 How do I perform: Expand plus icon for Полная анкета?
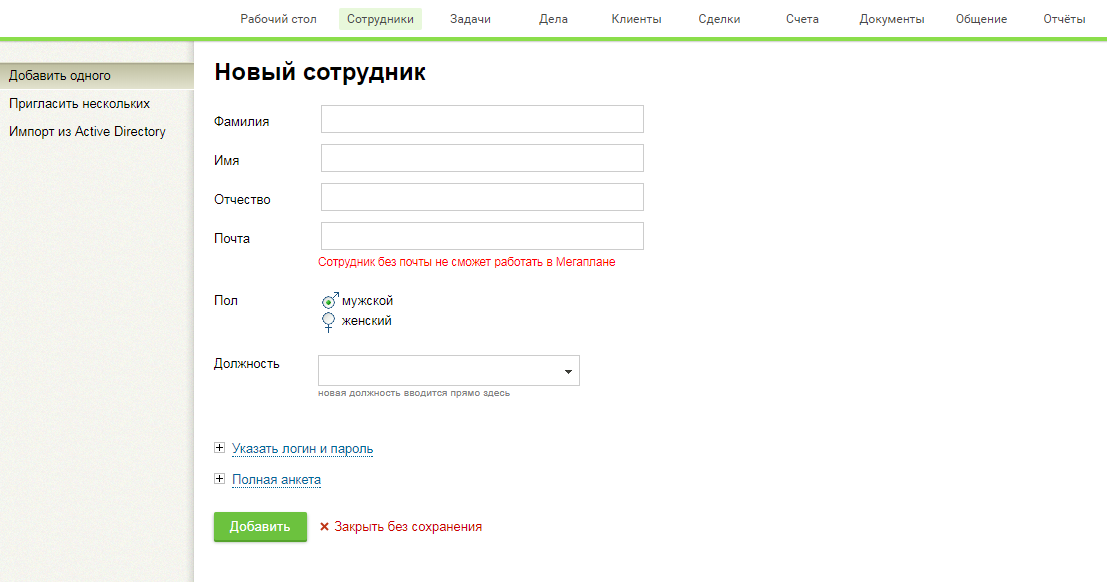pyautogui.click(x=220, y=479)
